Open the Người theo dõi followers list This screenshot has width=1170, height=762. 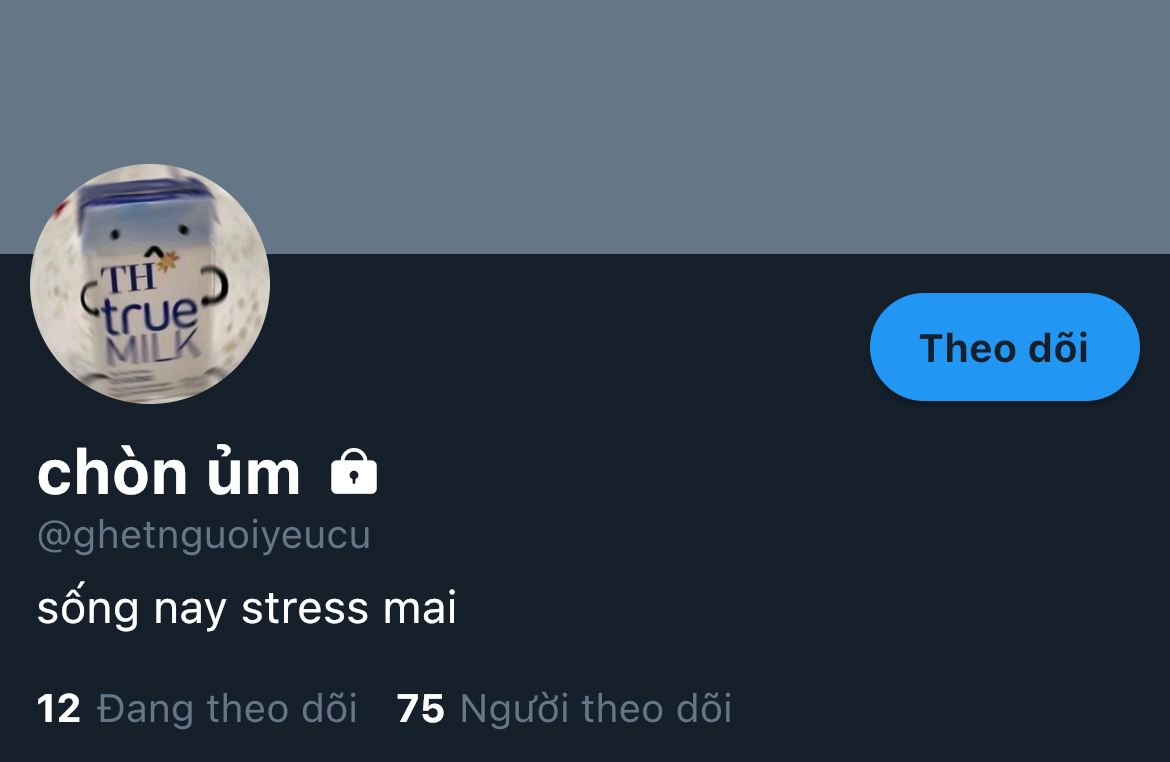point(564,708)
